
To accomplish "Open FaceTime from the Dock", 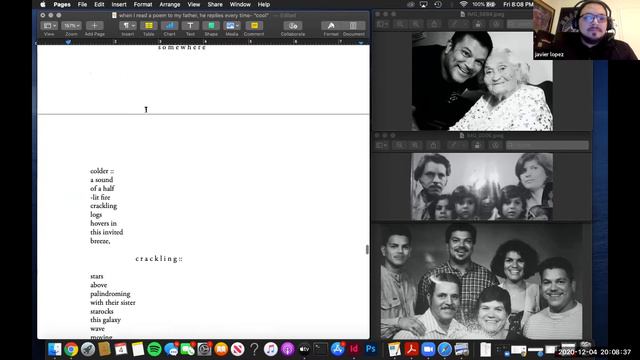I will click(188, 349).
